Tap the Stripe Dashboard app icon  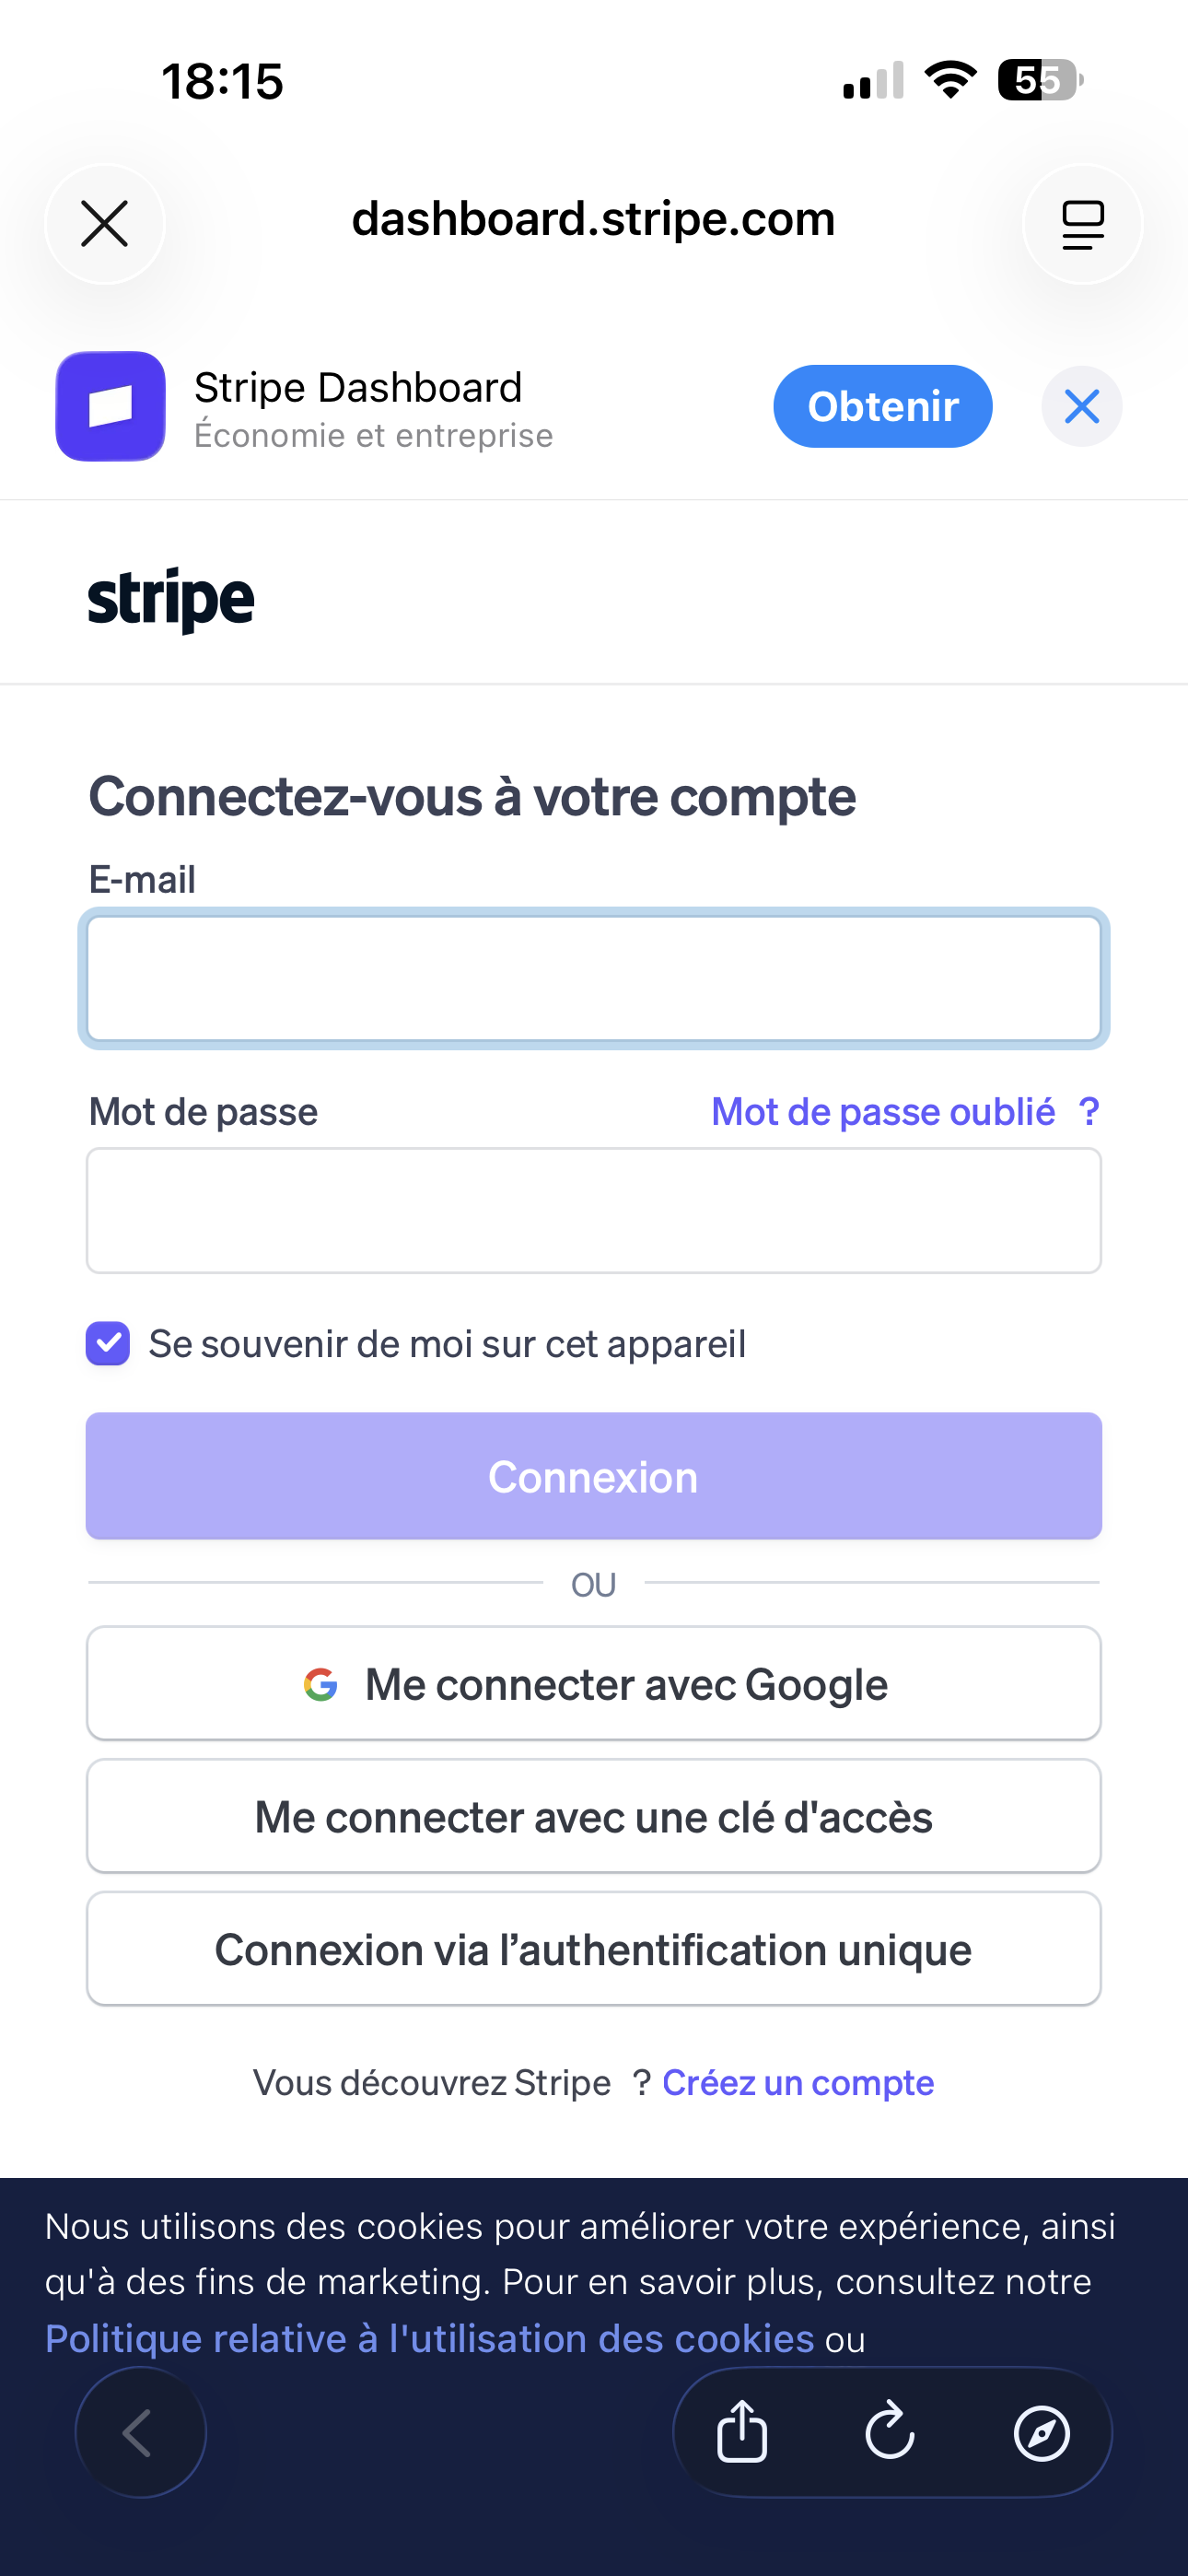110,406
